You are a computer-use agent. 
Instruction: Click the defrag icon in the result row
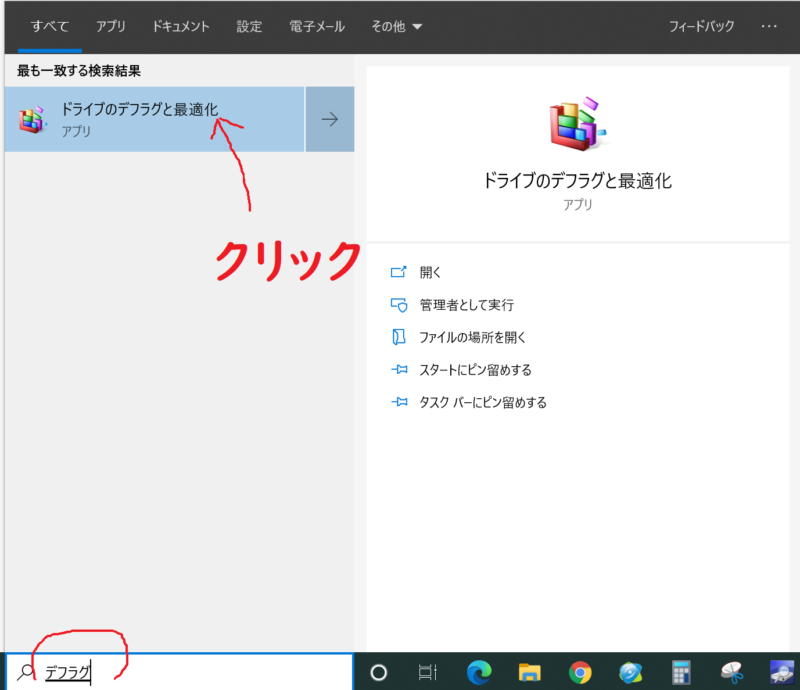33,120
